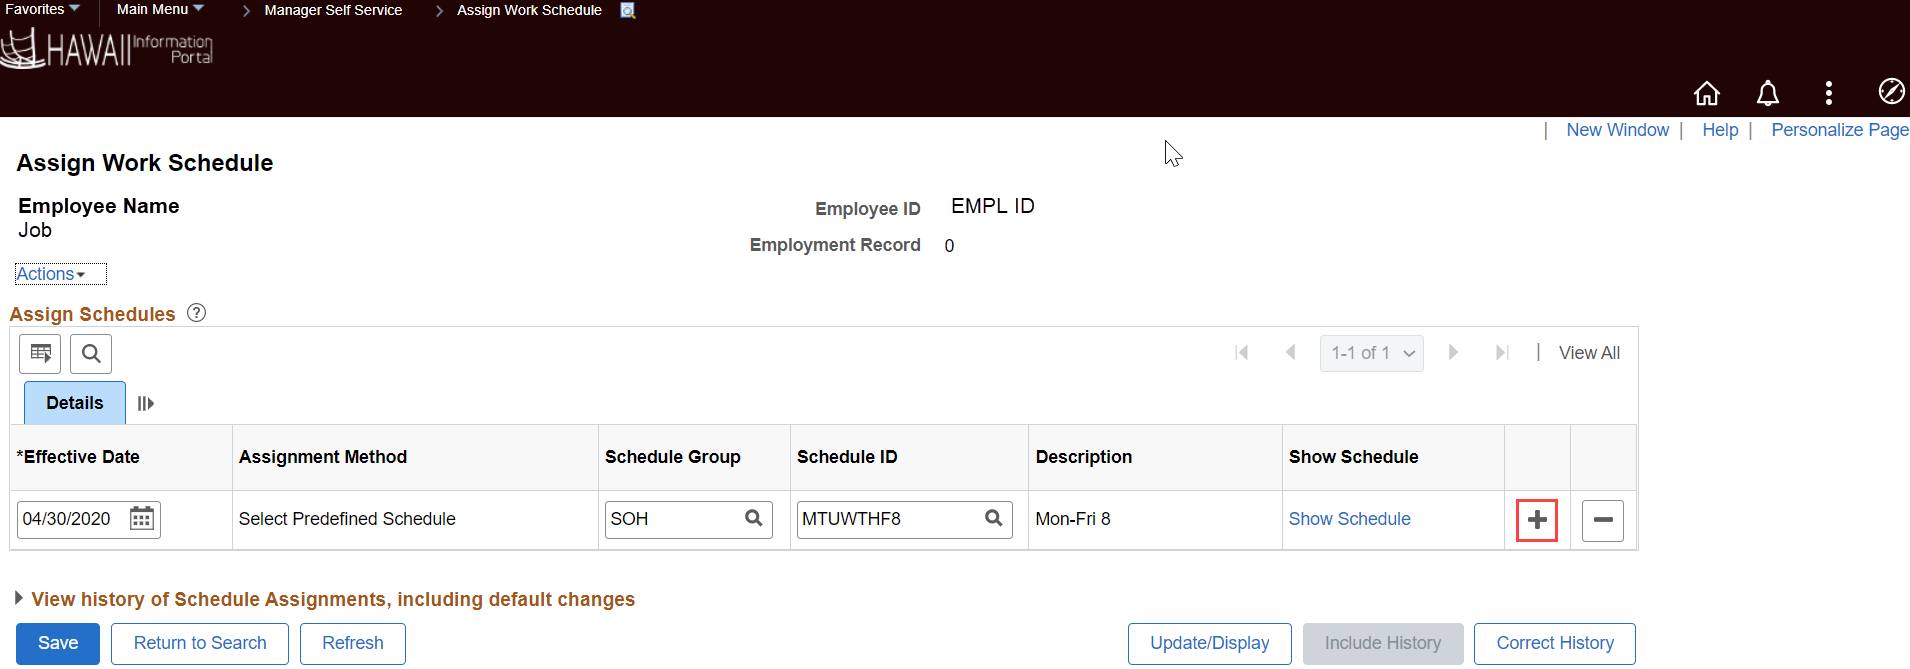Open the Schedule ID lookup magnifier
Screen dimensions: 1910x669
[993, 519]
